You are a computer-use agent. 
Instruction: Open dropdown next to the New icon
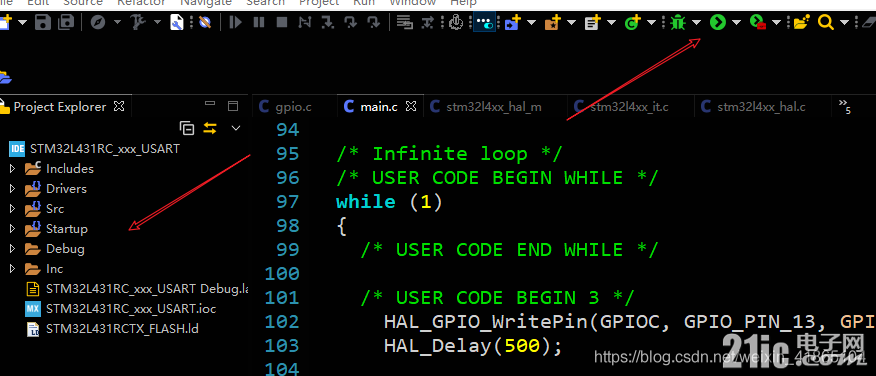22,22
